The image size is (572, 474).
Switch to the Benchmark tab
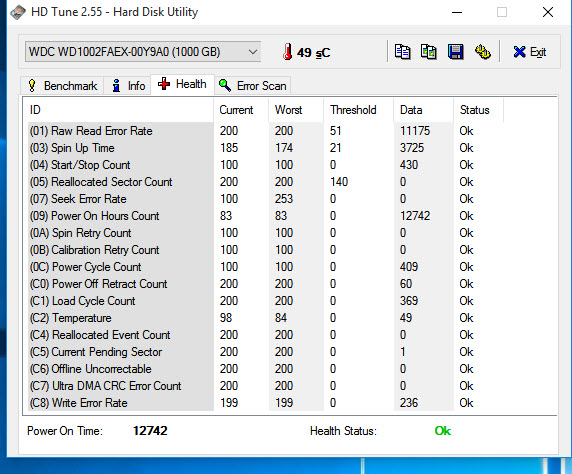point(62,86)
